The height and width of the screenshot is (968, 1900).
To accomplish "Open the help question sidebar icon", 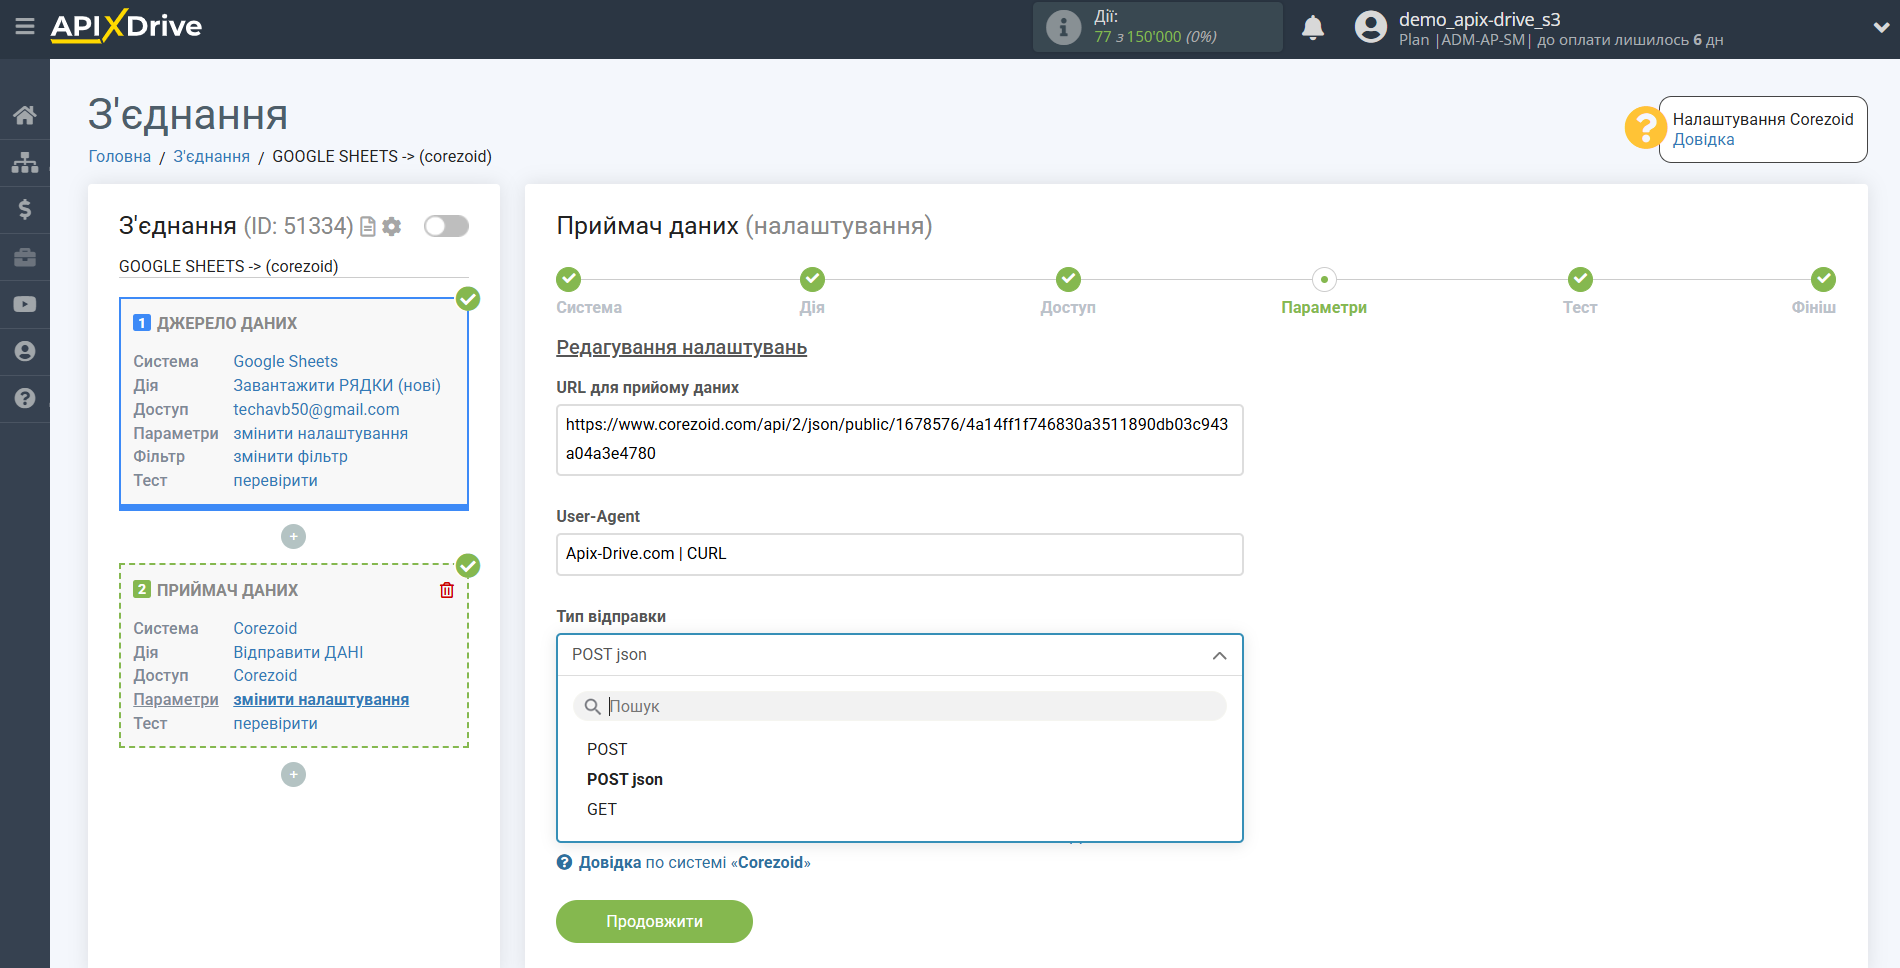I will [25, 398].
